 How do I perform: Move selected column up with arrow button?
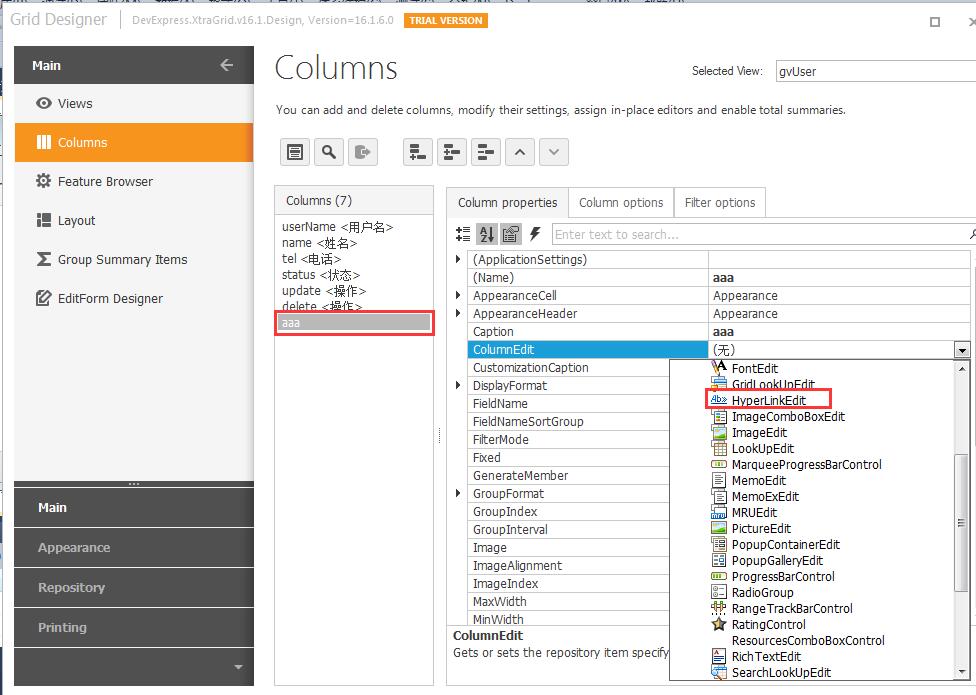[x=520, y=152]
